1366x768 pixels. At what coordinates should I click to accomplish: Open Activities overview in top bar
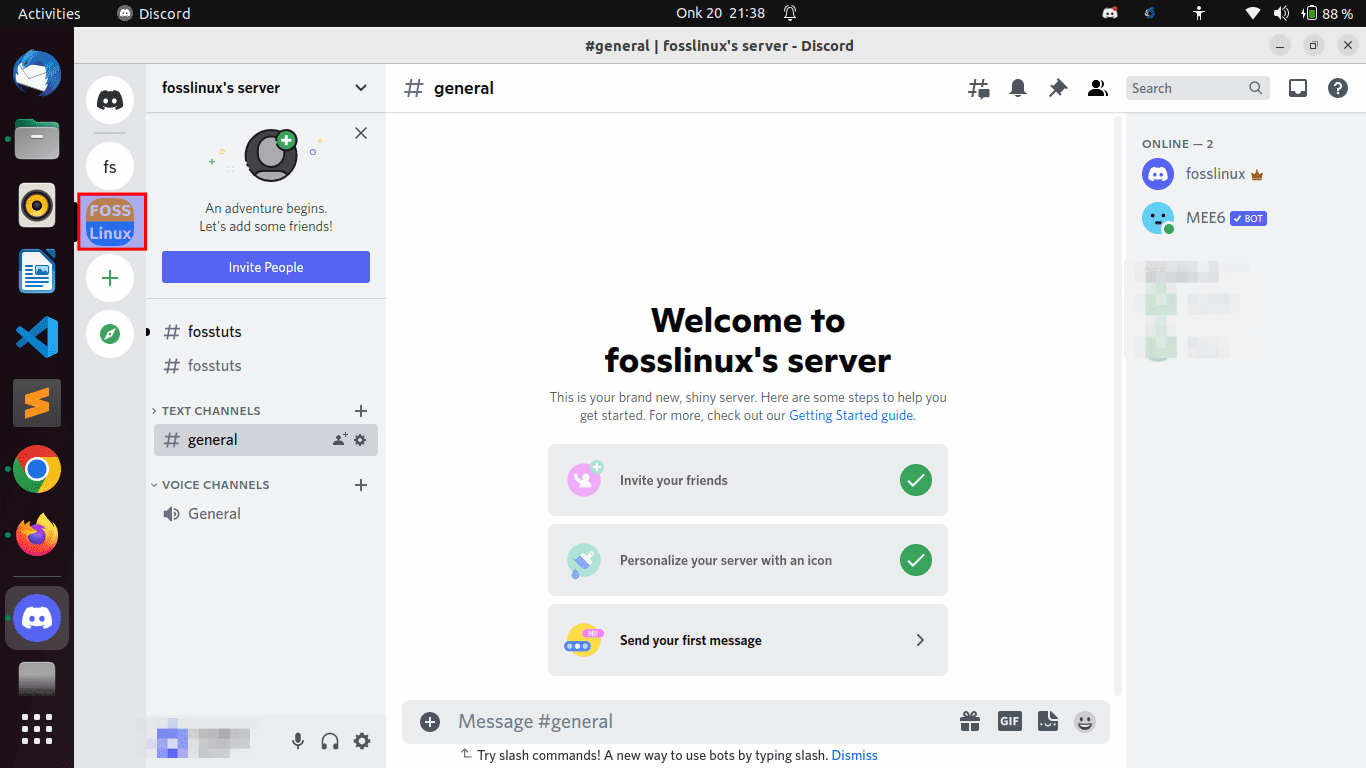[49, 13]
